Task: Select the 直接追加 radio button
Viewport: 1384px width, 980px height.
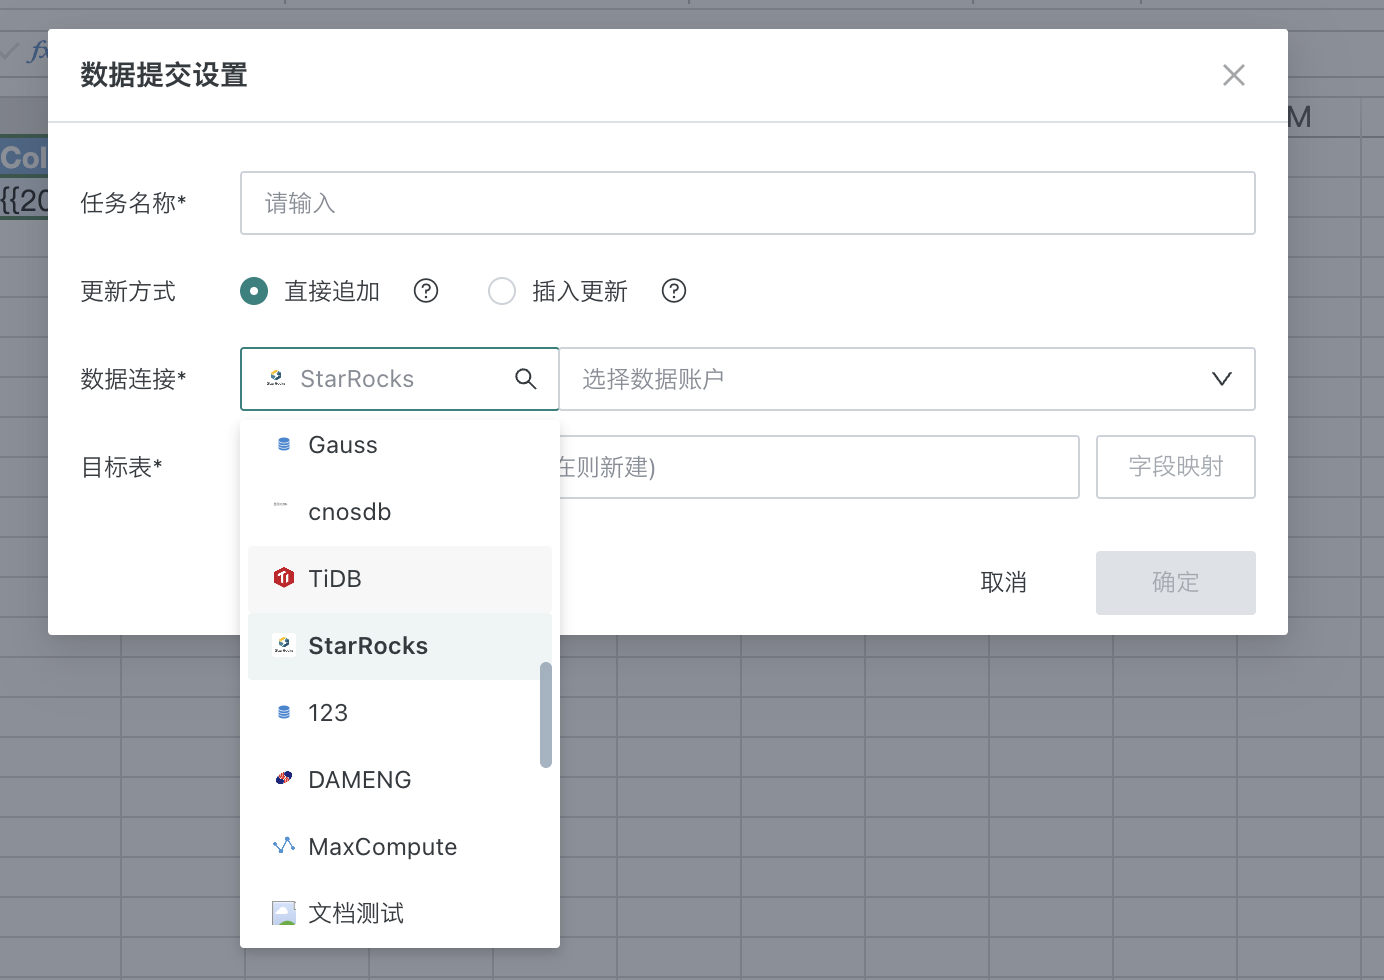Action: (x=254, y=291)
